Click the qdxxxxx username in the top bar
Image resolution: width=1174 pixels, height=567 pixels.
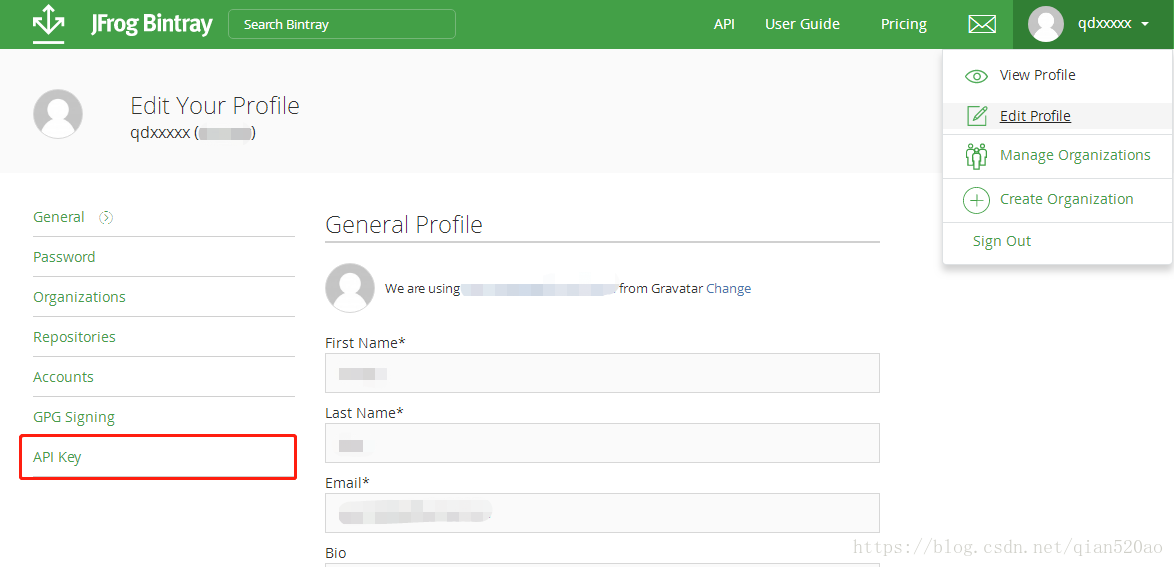1104,24
